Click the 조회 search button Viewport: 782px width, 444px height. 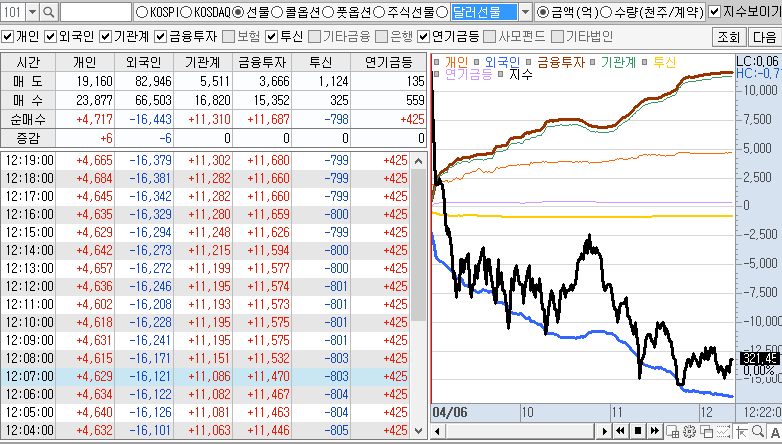click(727, 37)
